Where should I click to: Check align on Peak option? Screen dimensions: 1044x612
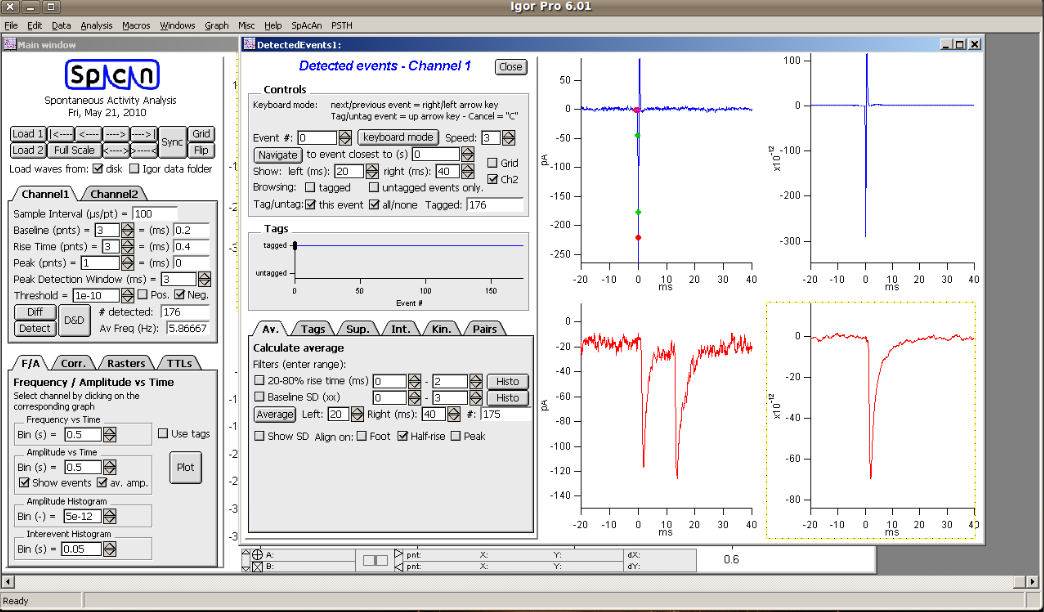456,436
